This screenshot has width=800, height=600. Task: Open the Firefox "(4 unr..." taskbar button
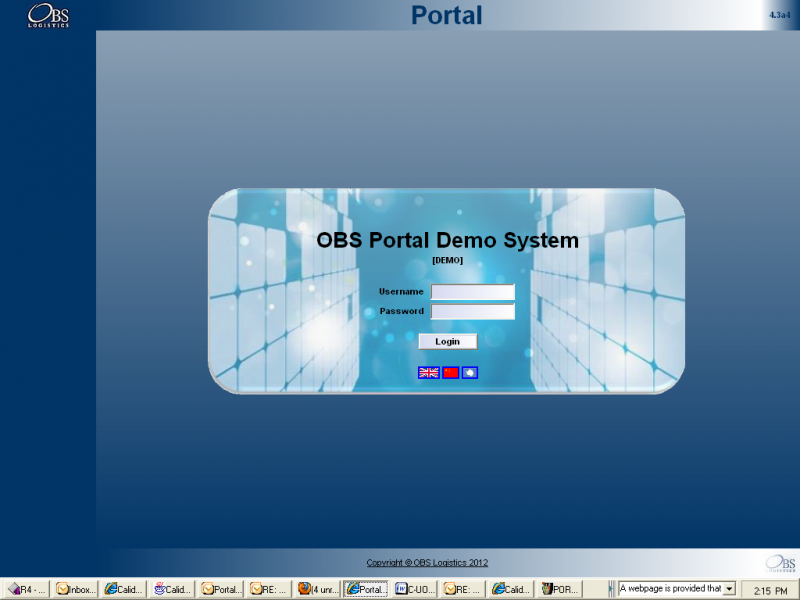coord(318,589)
